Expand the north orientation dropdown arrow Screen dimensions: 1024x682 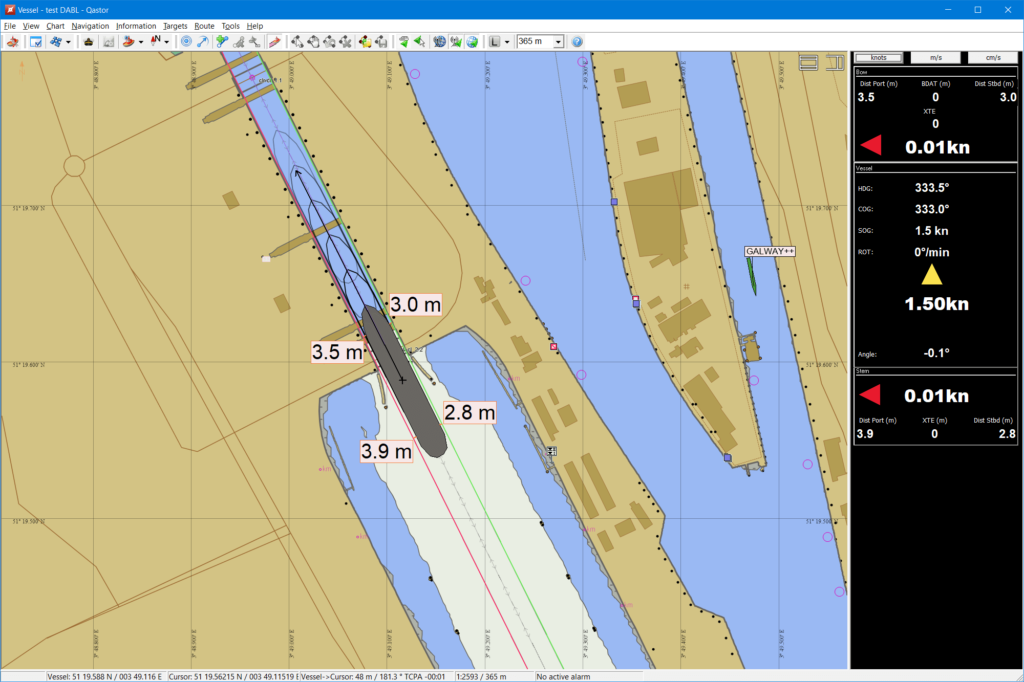tap(167, 42)
